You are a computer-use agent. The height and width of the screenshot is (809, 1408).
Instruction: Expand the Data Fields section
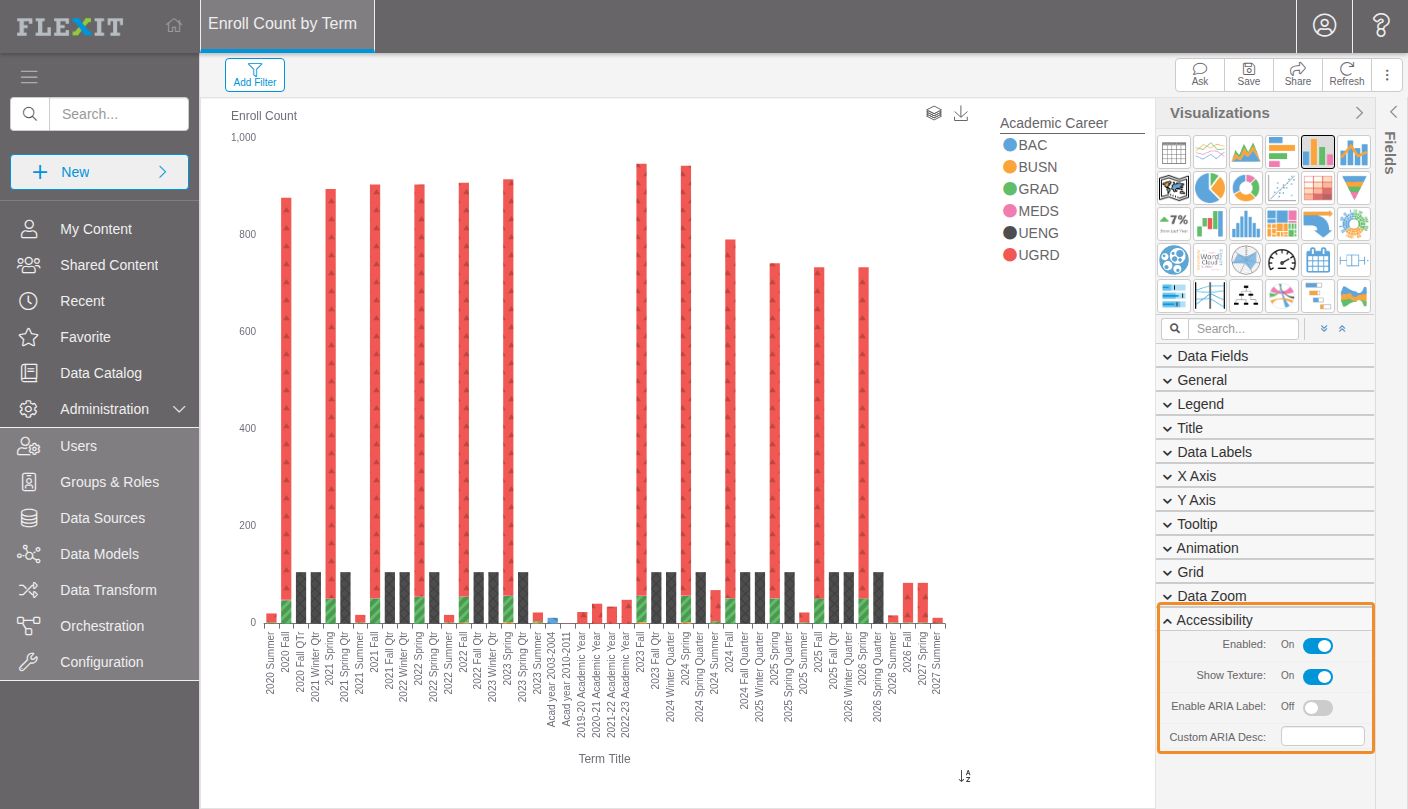[x=1265, y=356]
